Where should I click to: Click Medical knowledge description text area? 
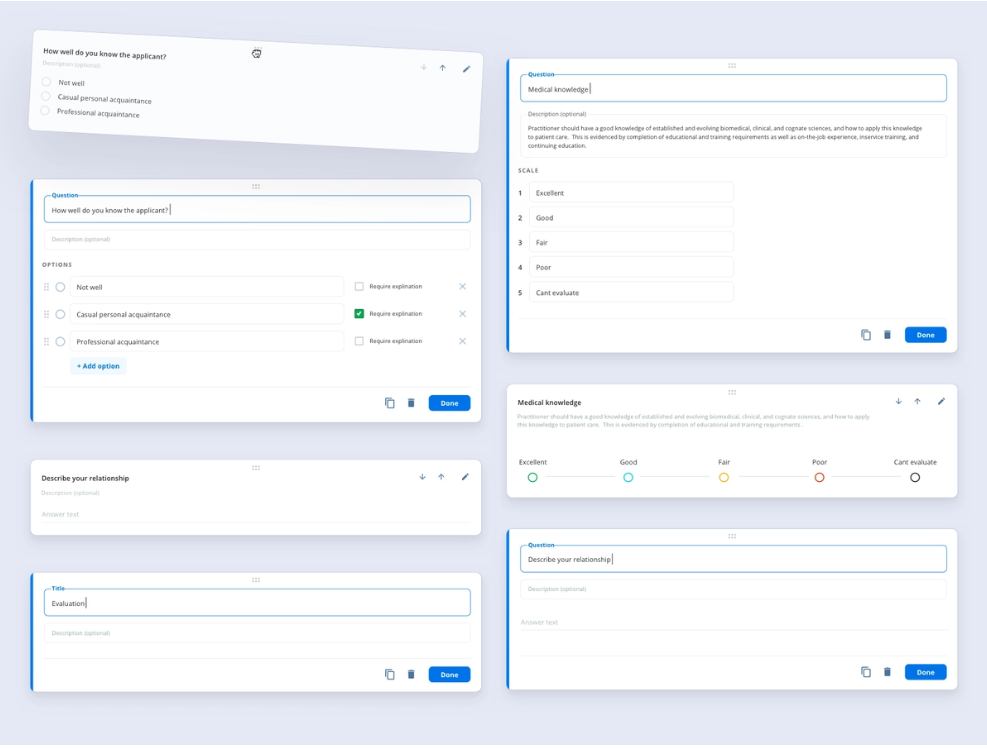click(733, 137)
